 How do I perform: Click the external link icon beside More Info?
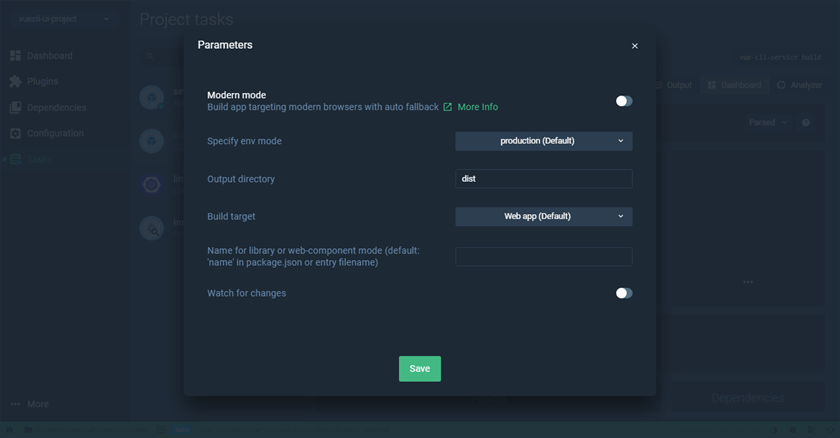tap(447, 107)
